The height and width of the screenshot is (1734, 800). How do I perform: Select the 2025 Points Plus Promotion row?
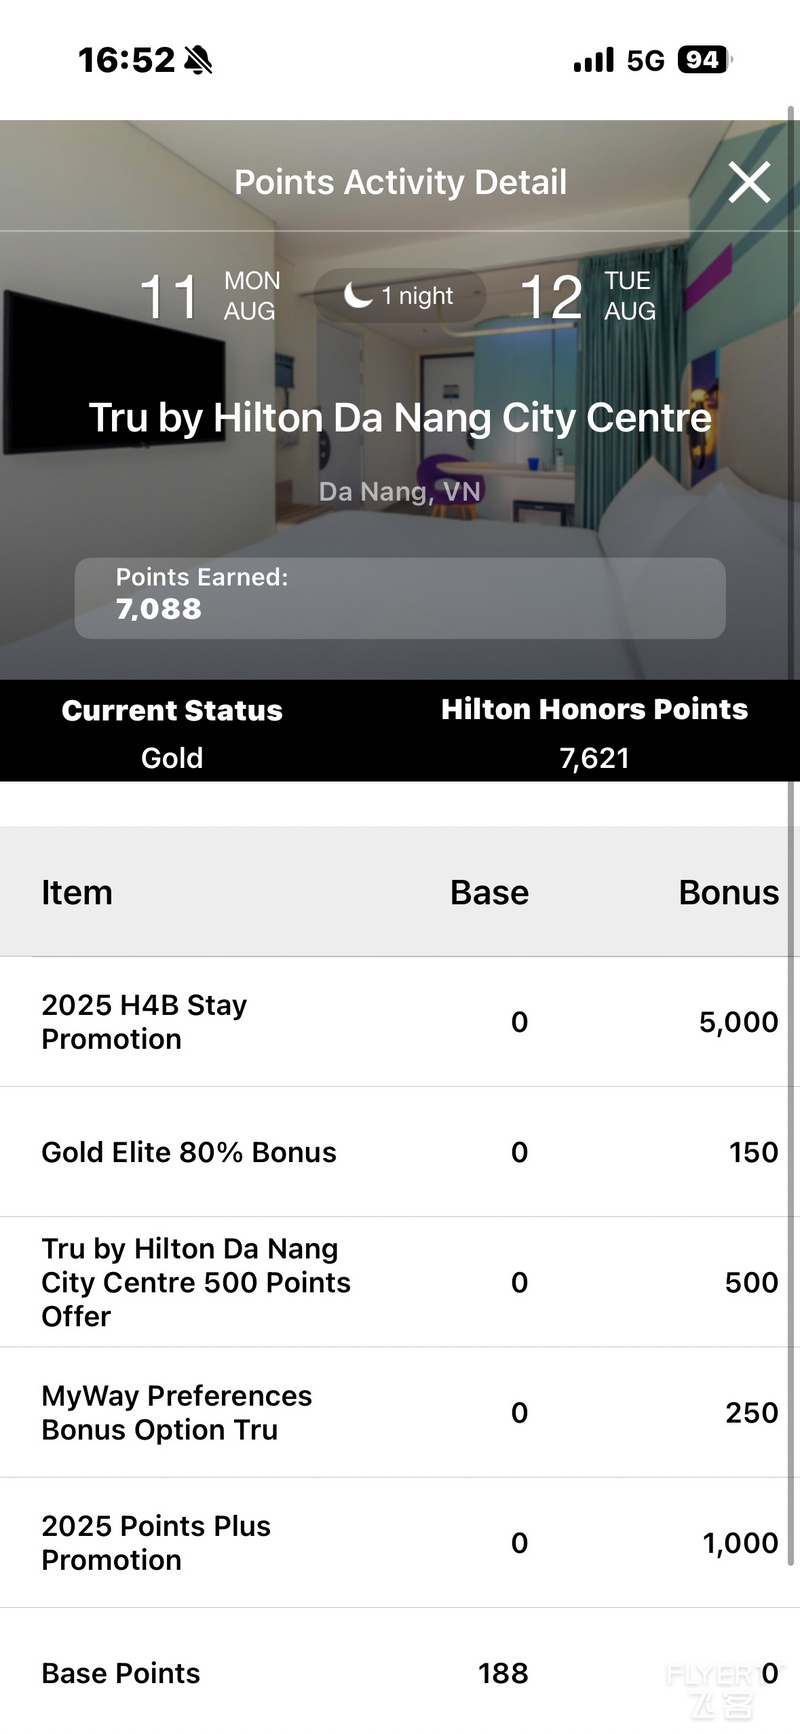(400, 1543)
